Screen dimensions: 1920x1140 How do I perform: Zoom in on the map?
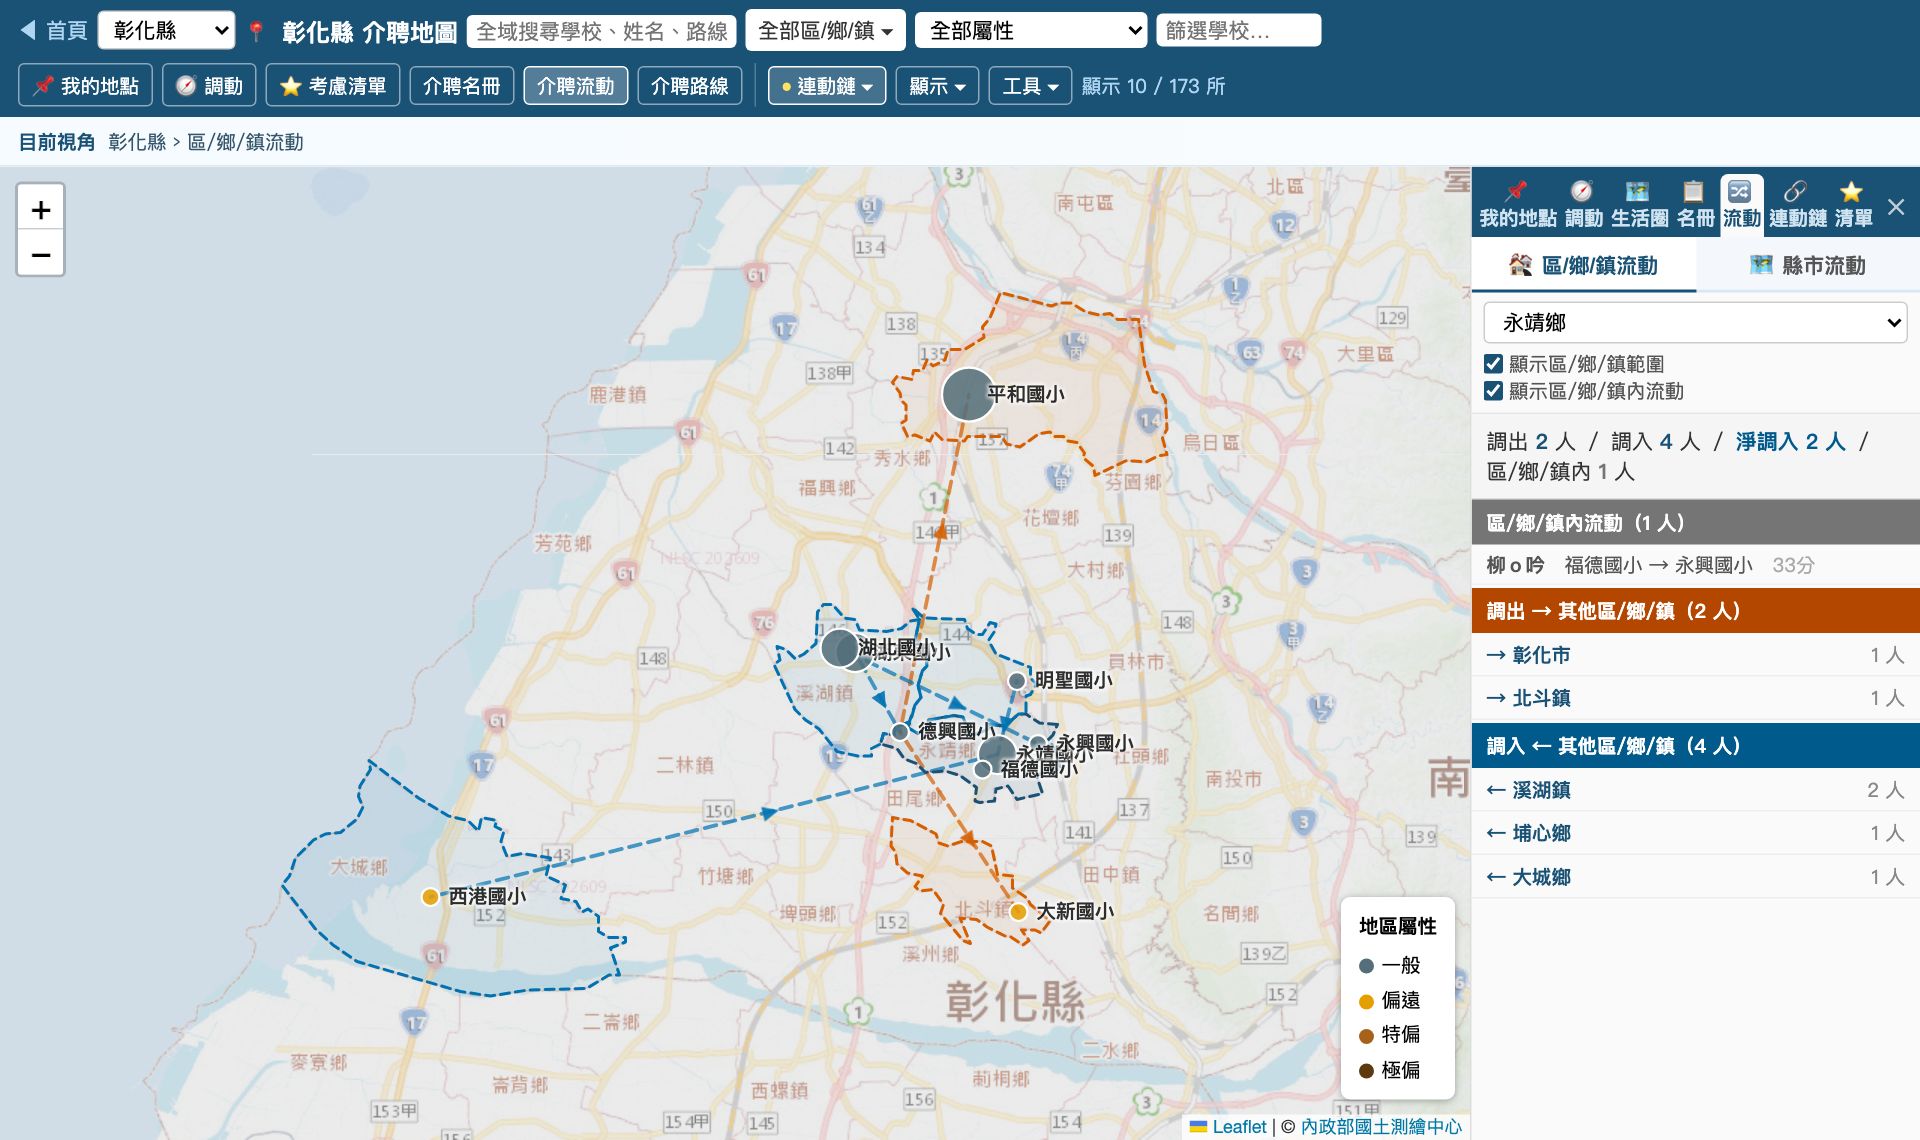pyautogui.click(x=41, y=210)
